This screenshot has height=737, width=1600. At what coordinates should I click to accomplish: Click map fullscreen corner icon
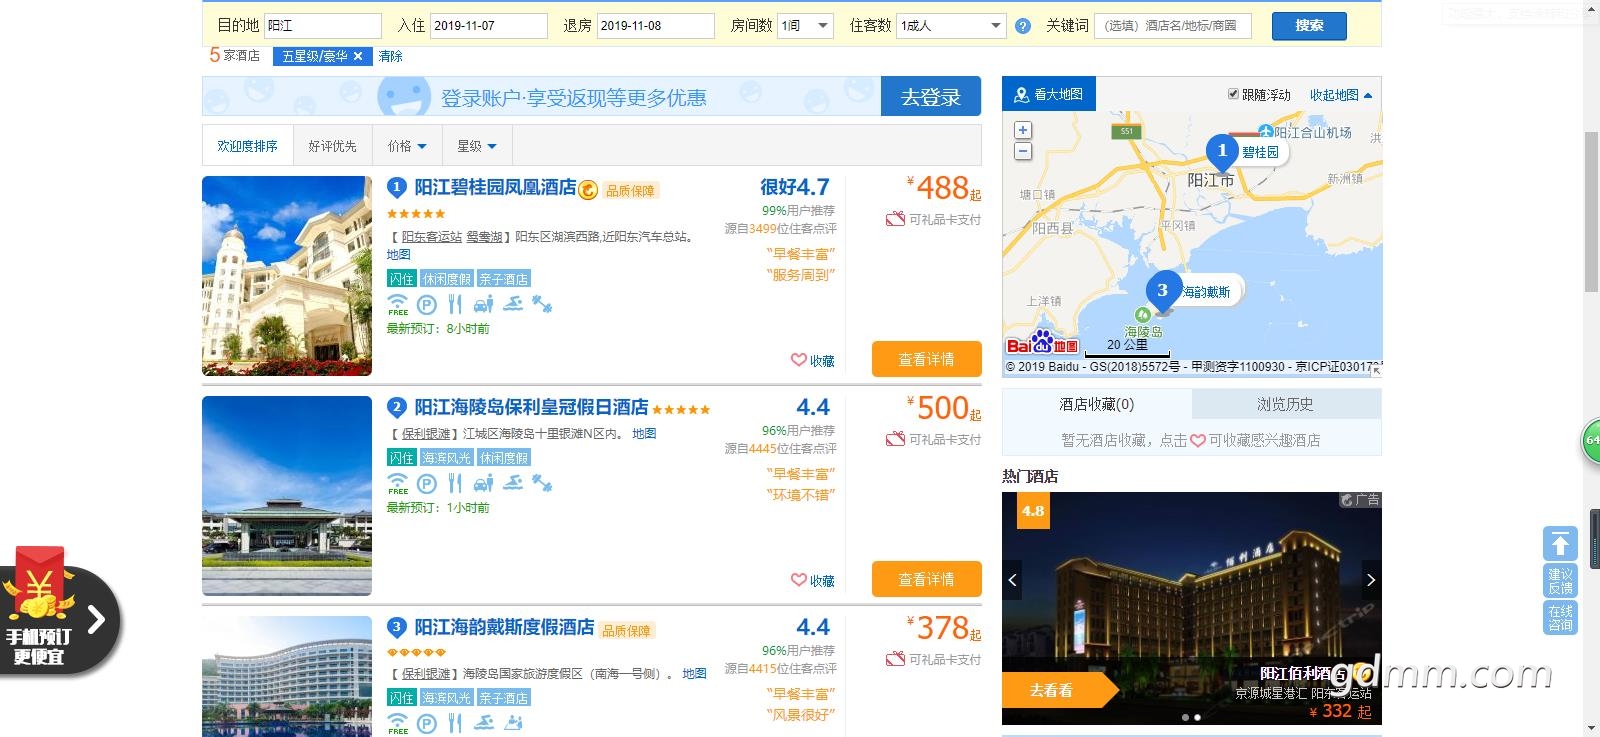click(x=1376, y=369)
